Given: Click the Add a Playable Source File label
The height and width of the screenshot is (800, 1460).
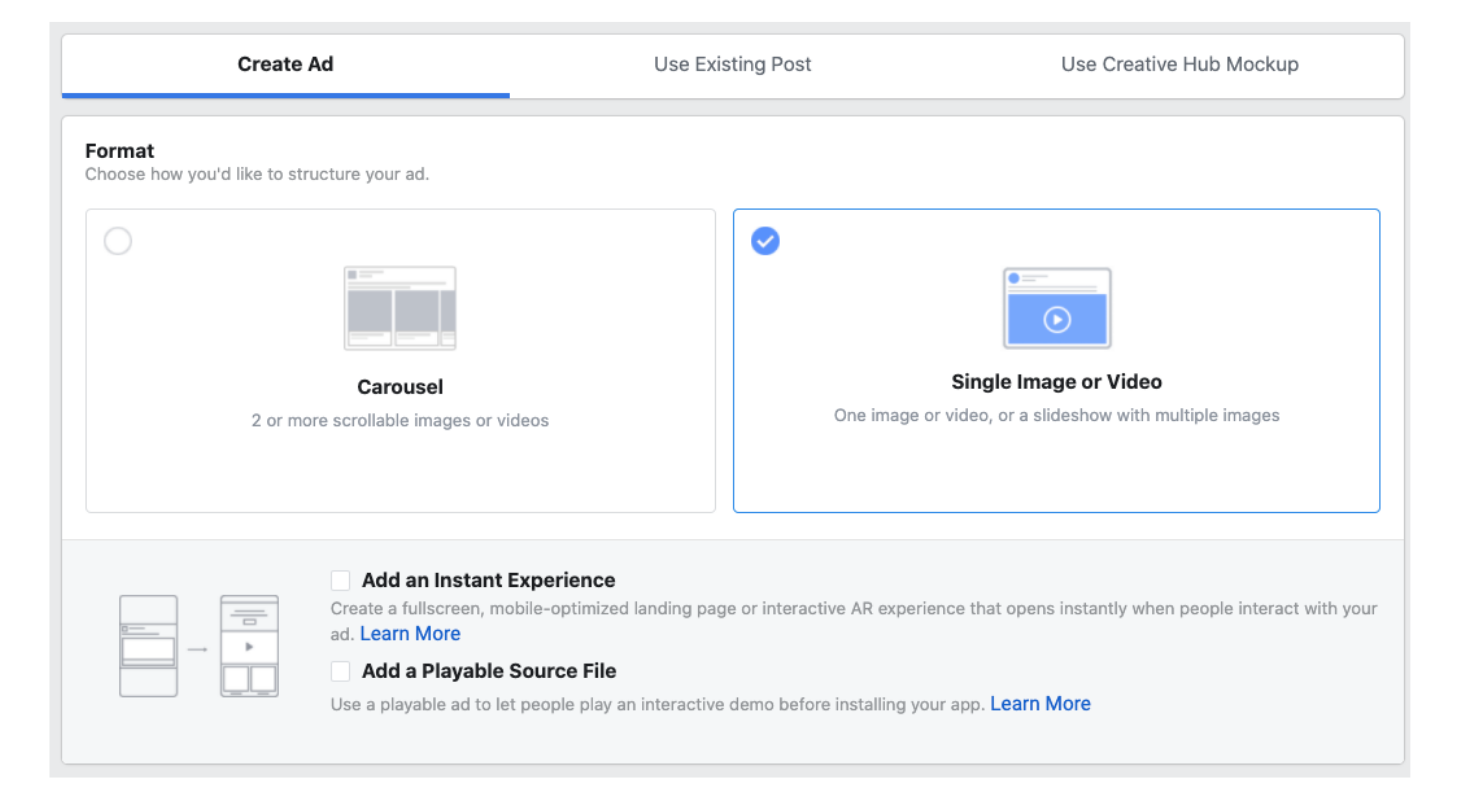Looking at the screenshot, I should (x=489, y=671).
